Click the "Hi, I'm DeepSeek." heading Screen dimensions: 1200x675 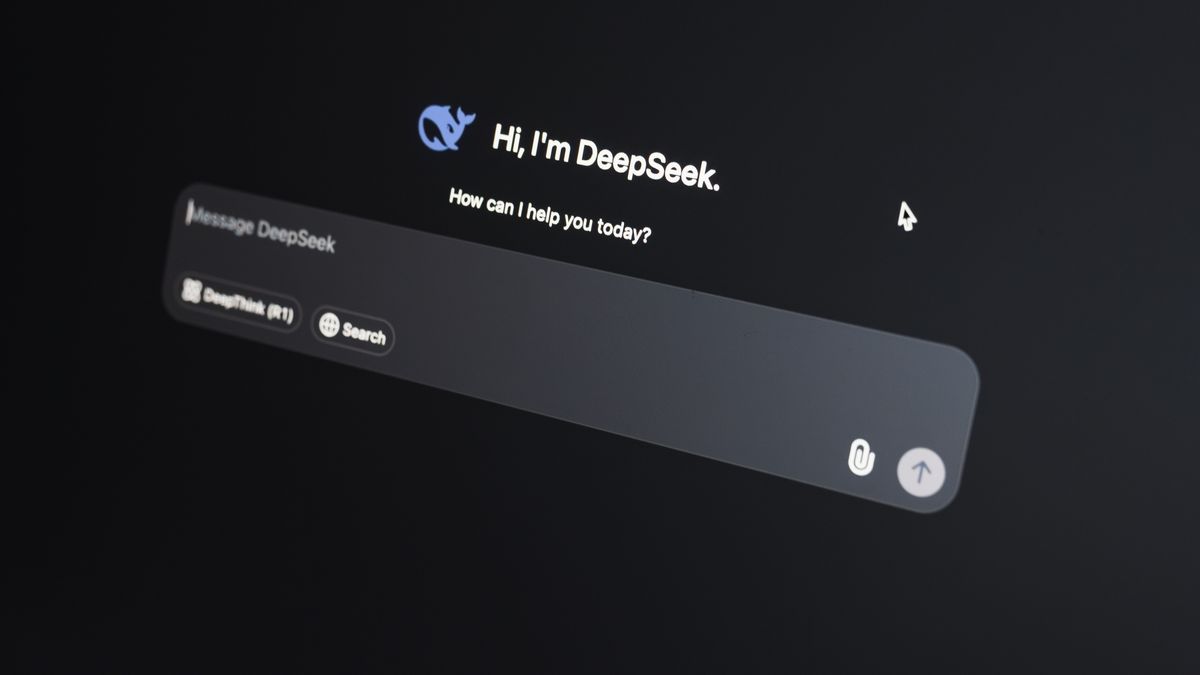coord(605,155)
